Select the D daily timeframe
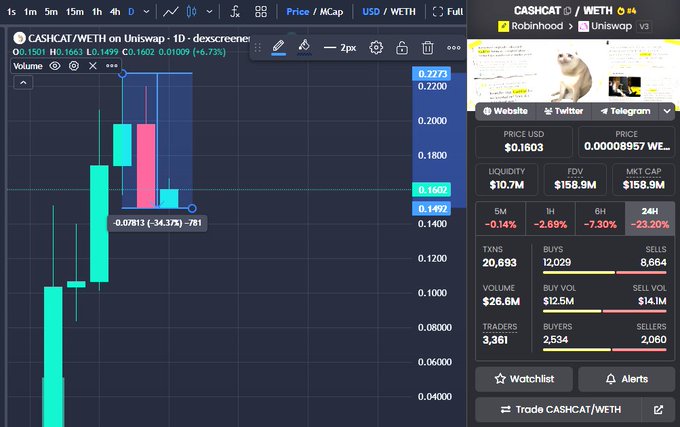This screenshot has width=680, height=427. 131,12
